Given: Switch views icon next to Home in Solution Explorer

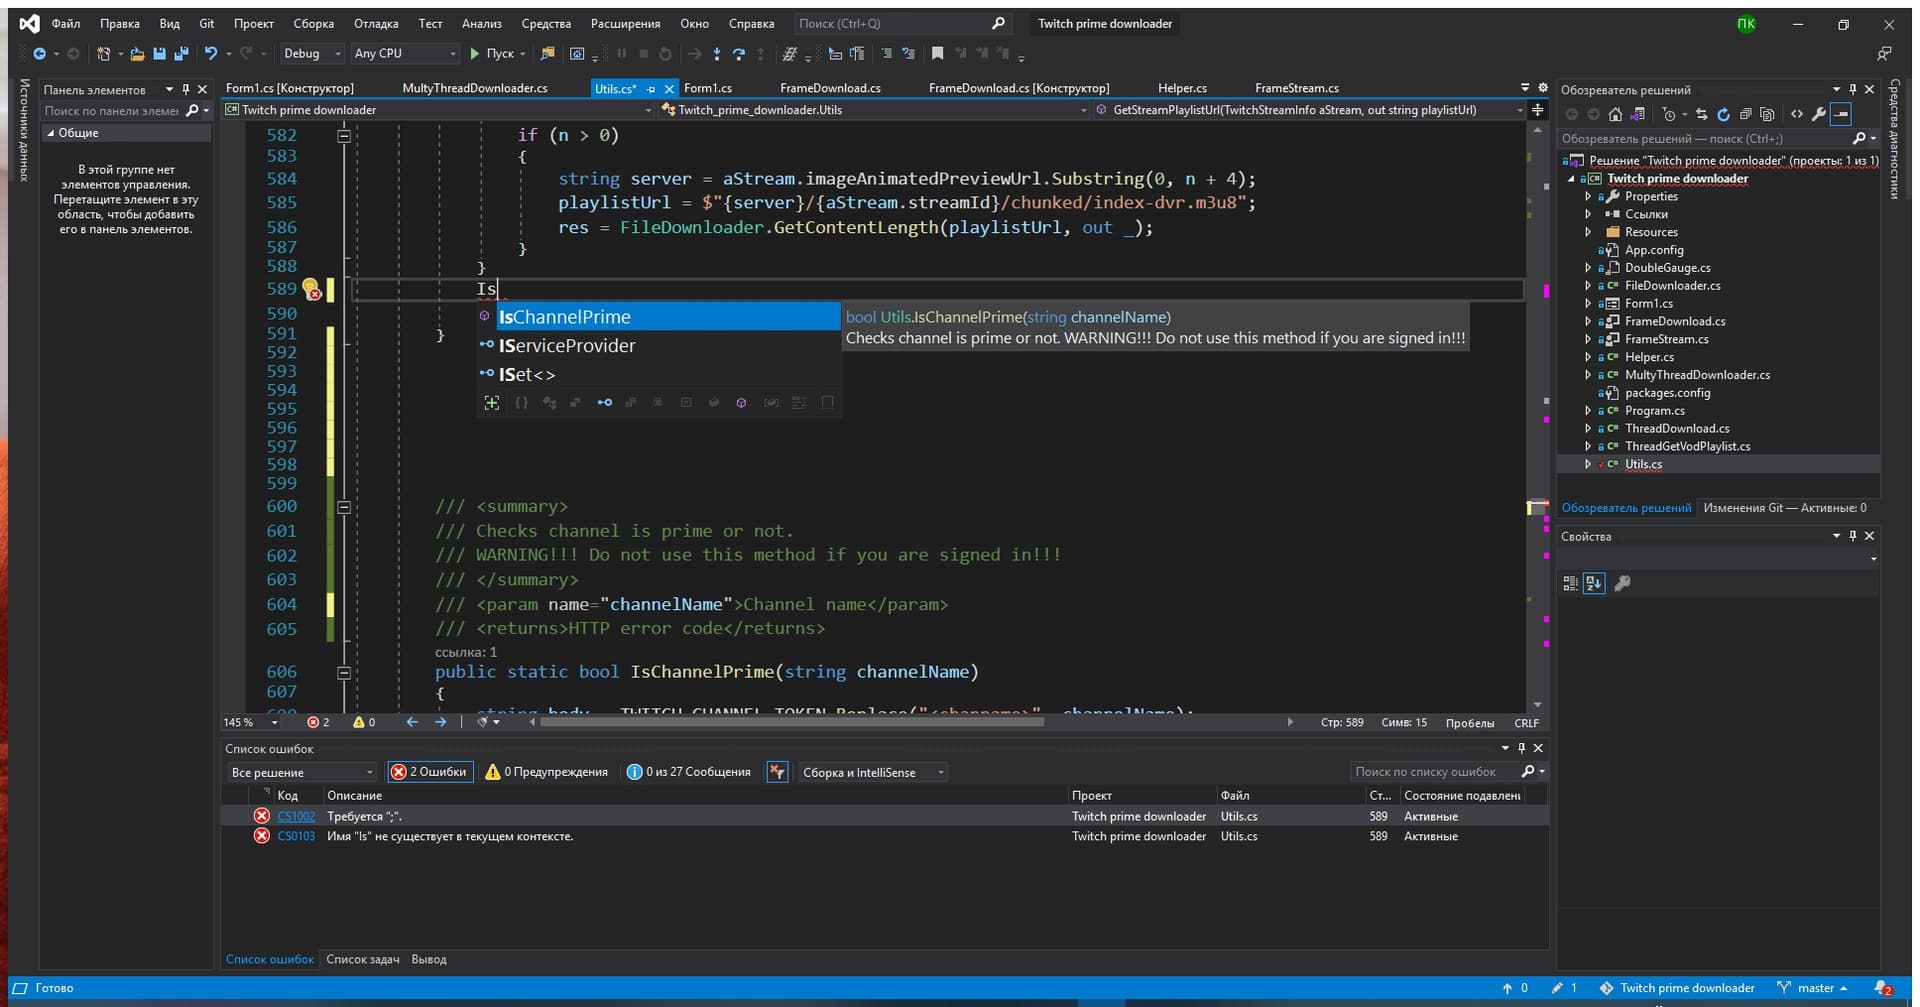Looking at the screenshot, I should 1637,114.
